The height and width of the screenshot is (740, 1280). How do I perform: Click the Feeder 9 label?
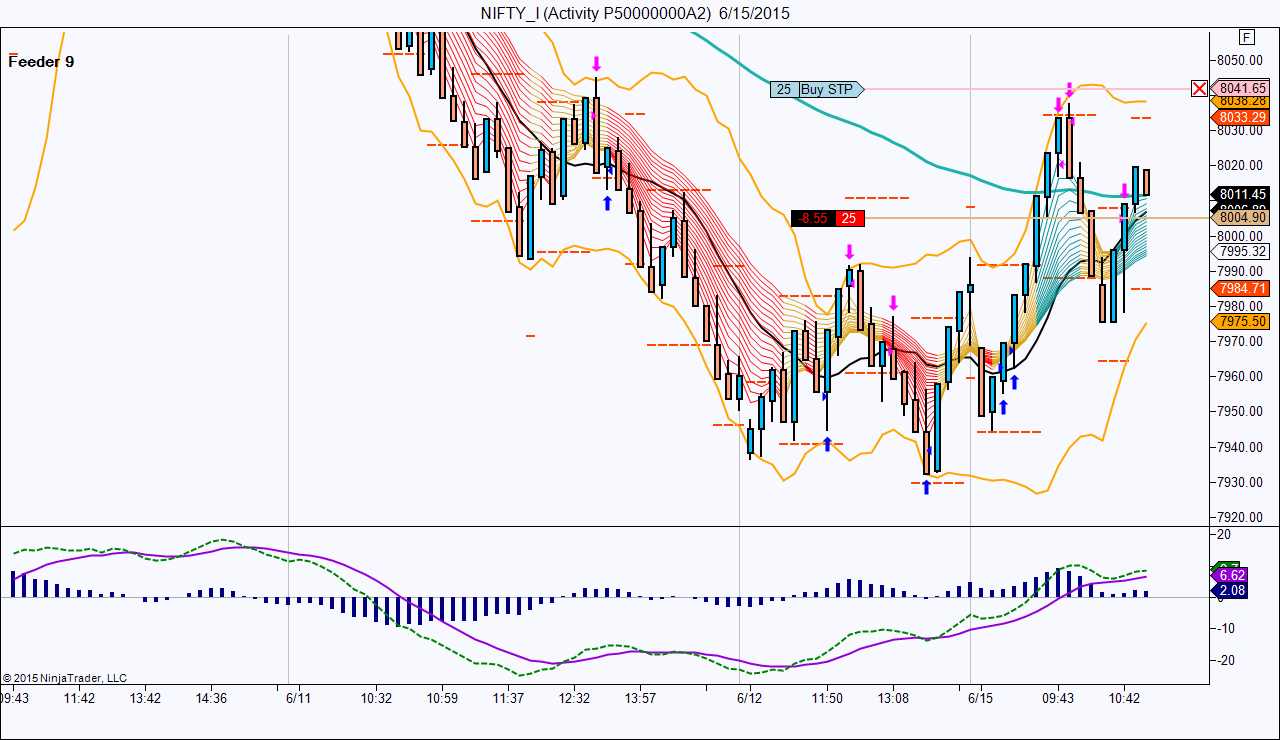point(41,61)
